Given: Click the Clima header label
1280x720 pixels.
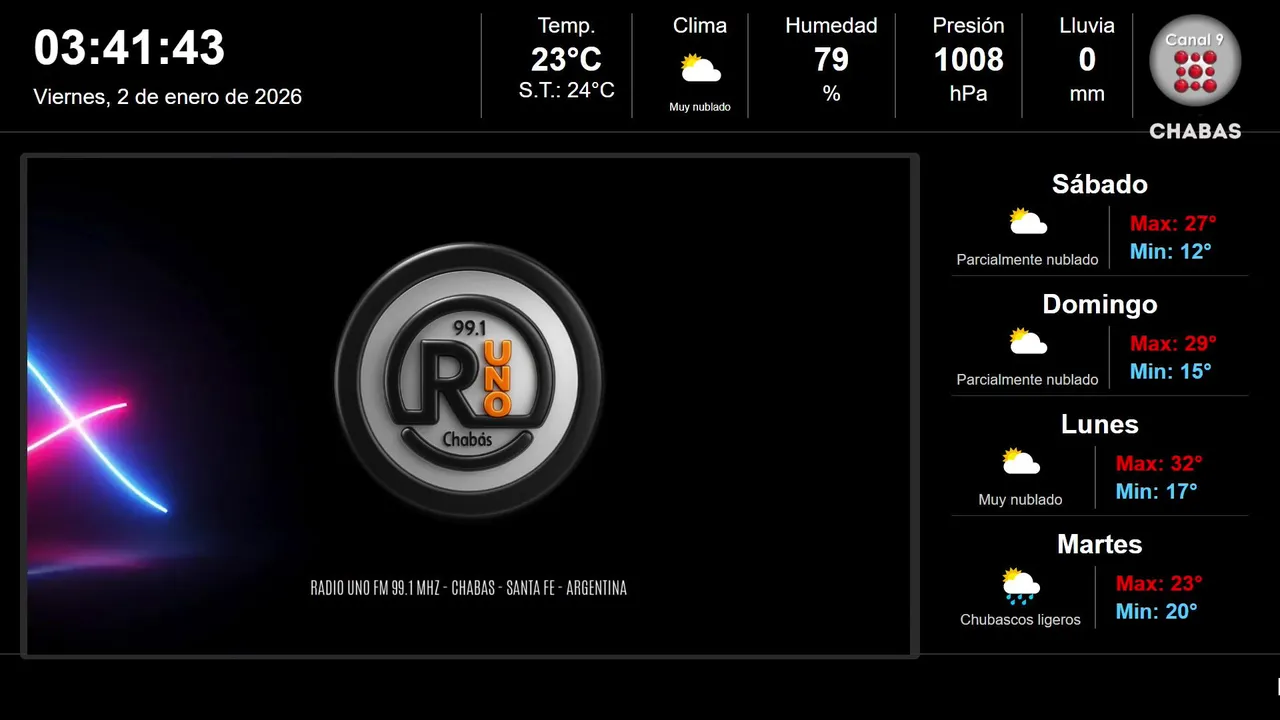Looking at the screenshot, I should click(x=700, y=26).
